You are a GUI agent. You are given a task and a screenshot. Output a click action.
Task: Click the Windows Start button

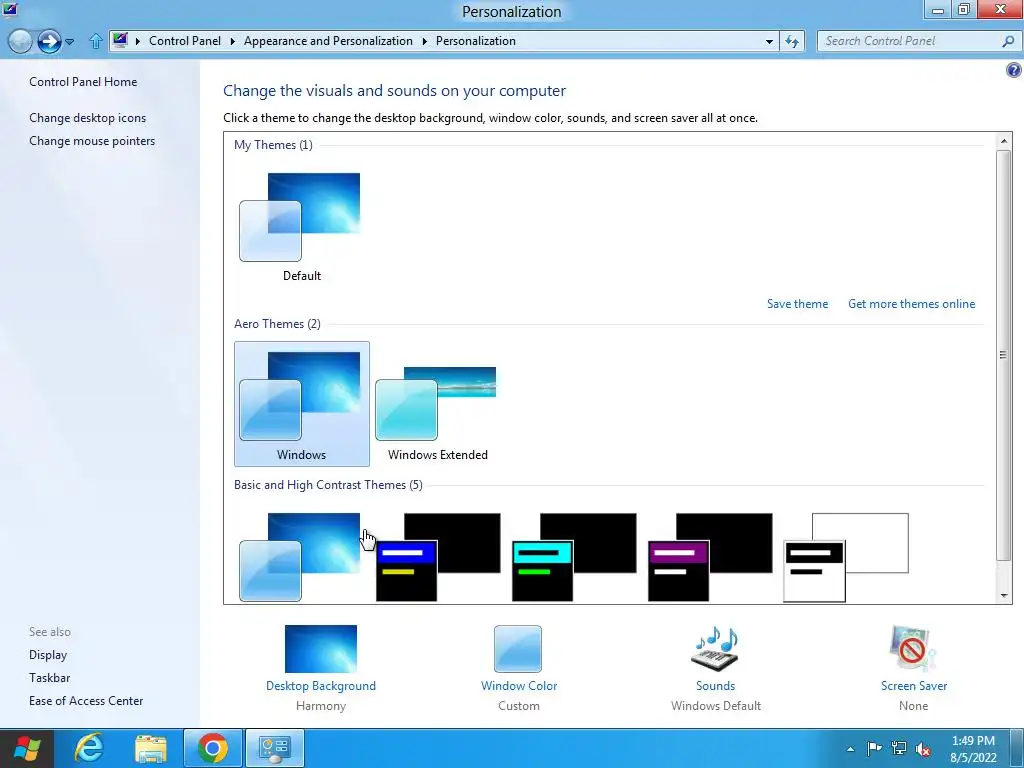pyautogui.click(x=27, y=748)
